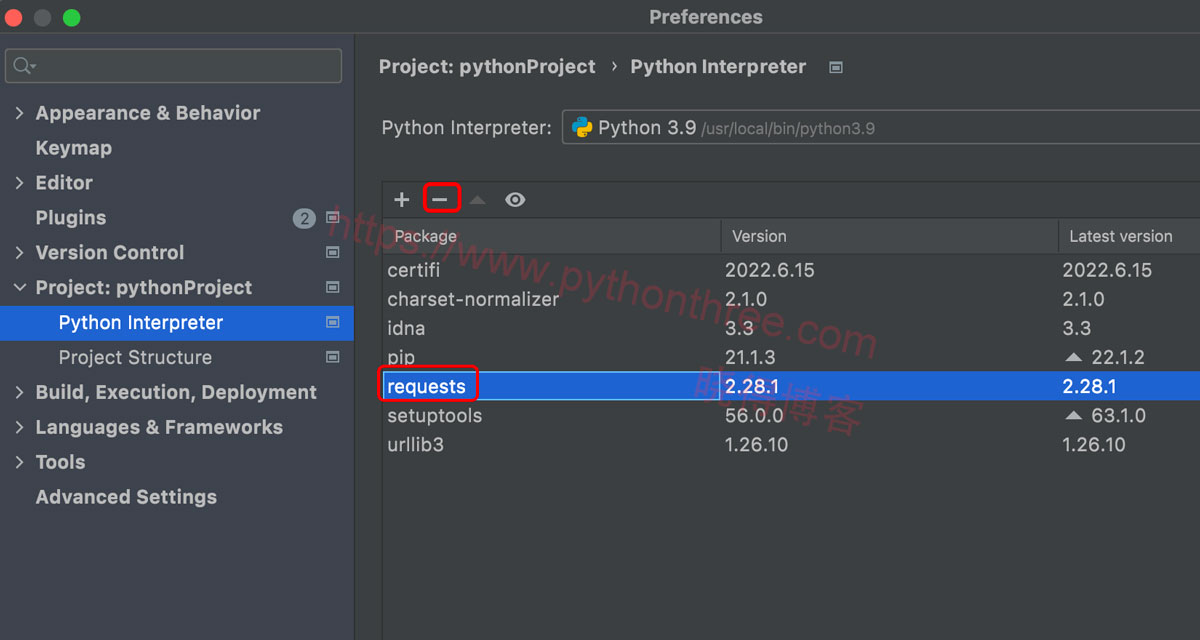Viewport: 1200px width, 640px height.
Task: Select the charset-normalizer package row
Action: [x=791, y=299]
